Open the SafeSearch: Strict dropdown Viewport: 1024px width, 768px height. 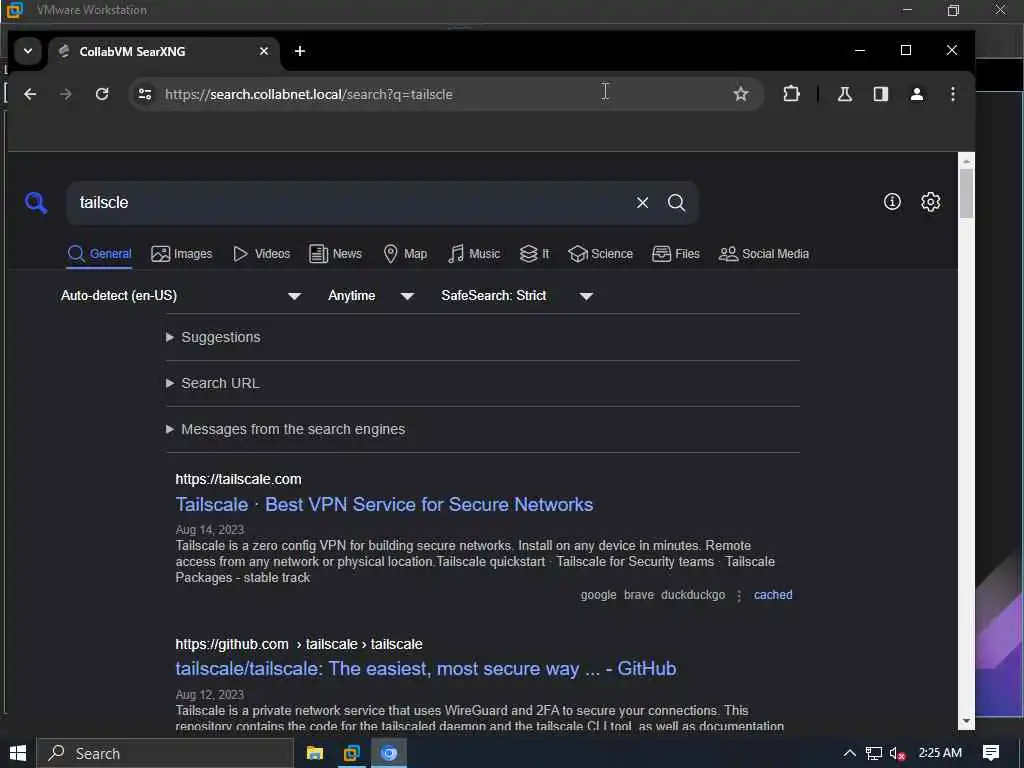(517, 296)
